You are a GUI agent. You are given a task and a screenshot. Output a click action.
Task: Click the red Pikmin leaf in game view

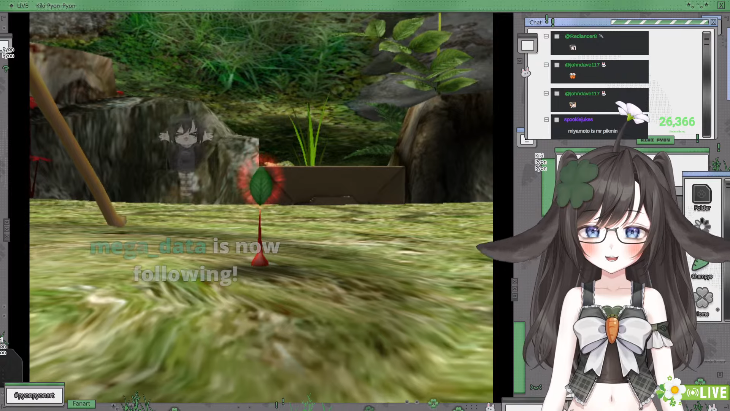point(261,186)
